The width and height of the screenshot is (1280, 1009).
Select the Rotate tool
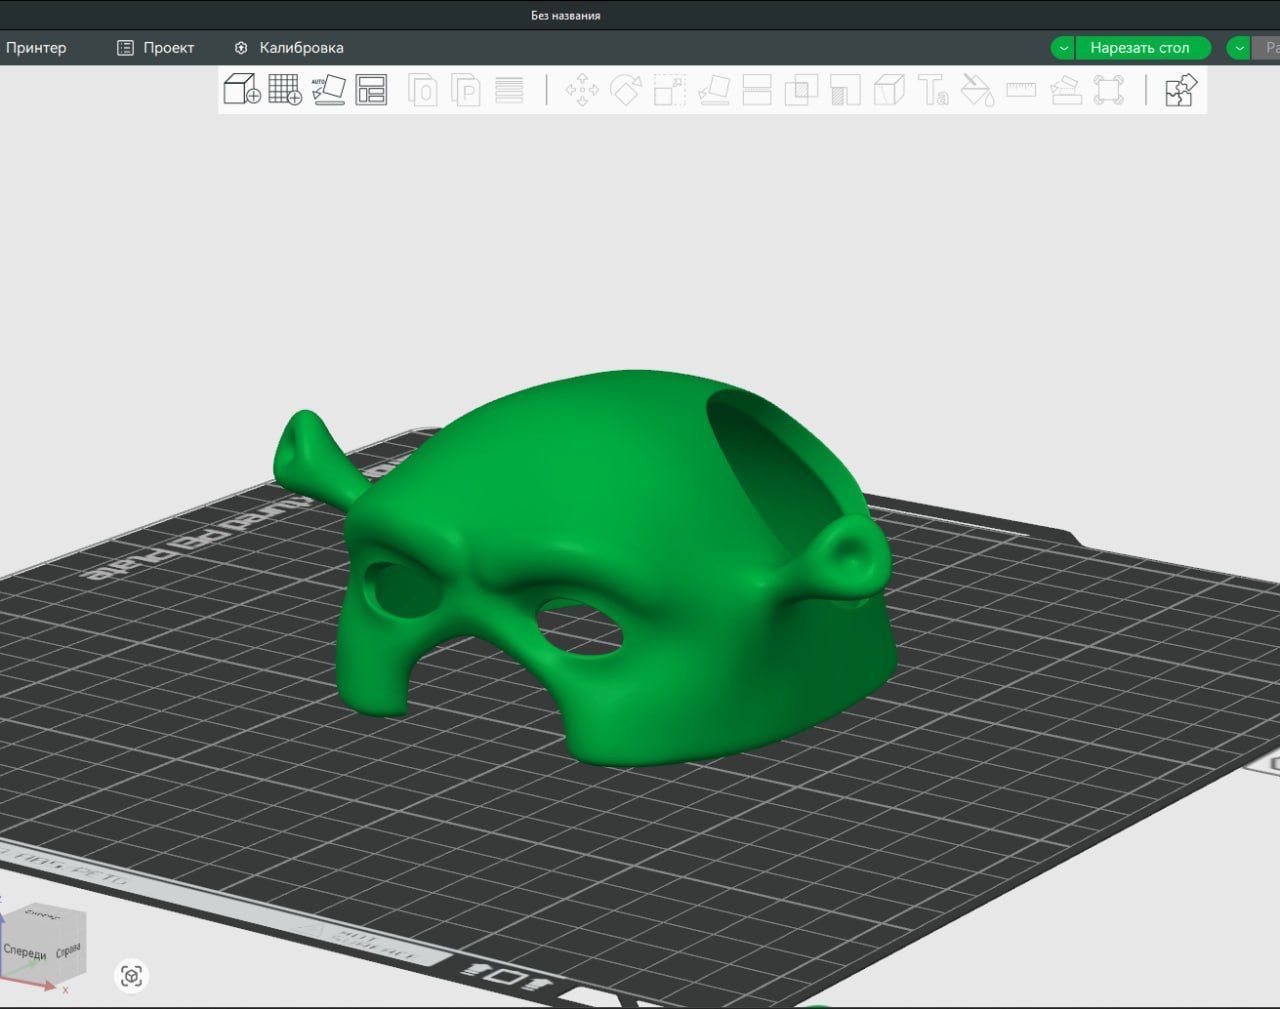[x=626, y=90]
